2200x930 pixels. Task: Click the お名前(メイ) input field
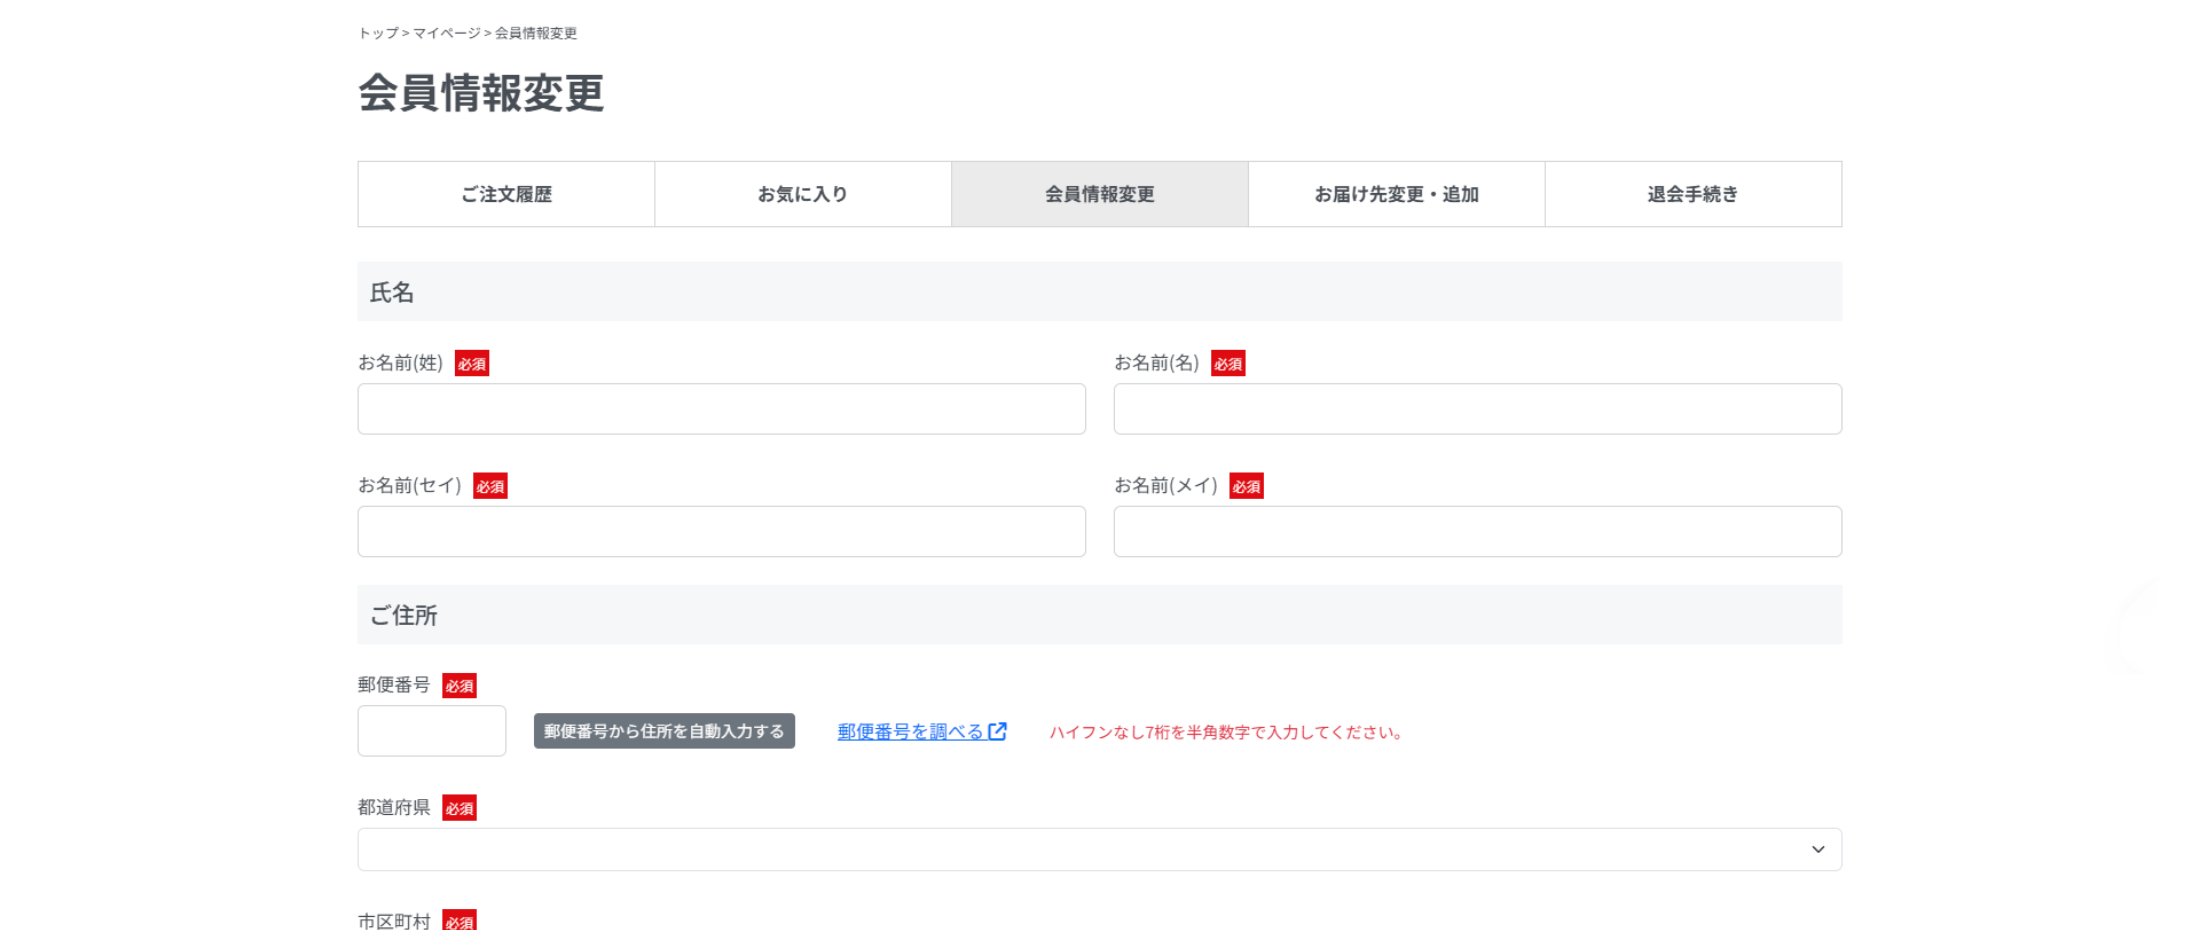click(1478, 531)
